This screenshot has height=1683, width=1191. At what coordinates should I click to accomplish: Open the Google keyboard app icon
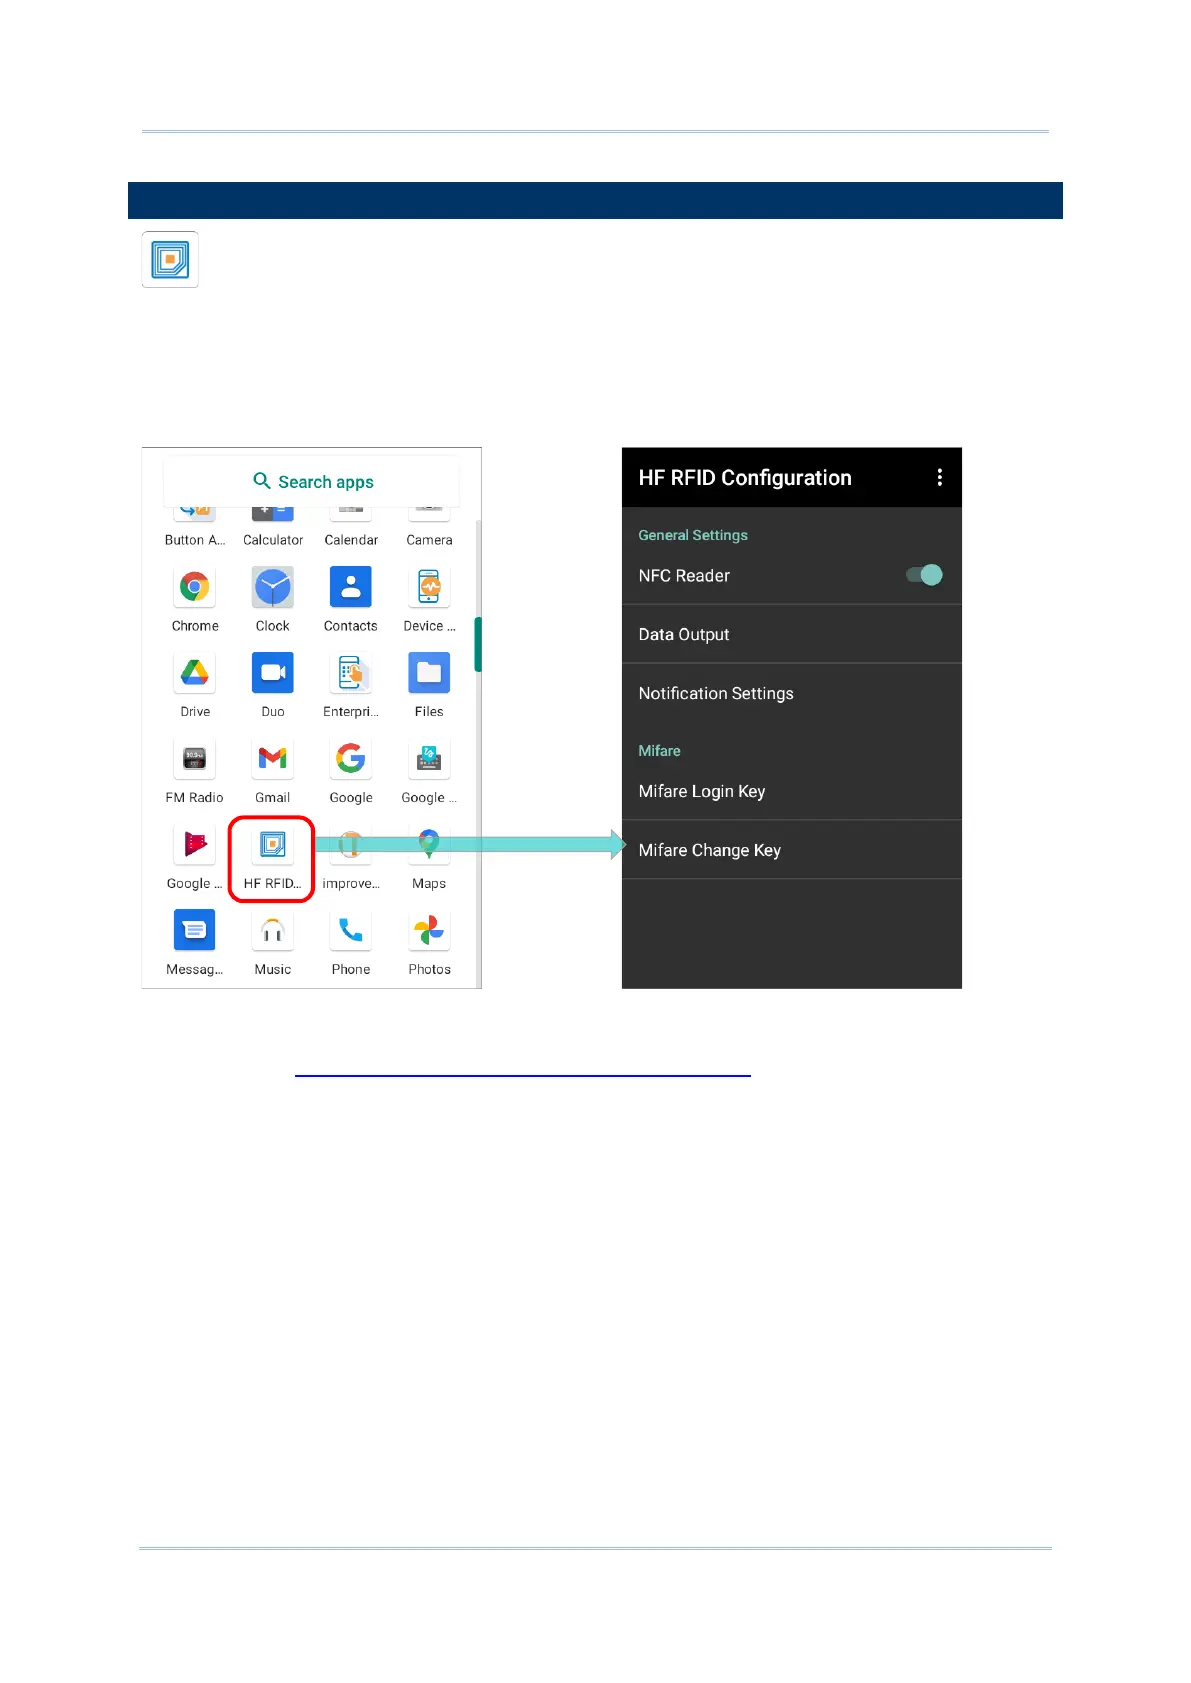tap(429, 760)
